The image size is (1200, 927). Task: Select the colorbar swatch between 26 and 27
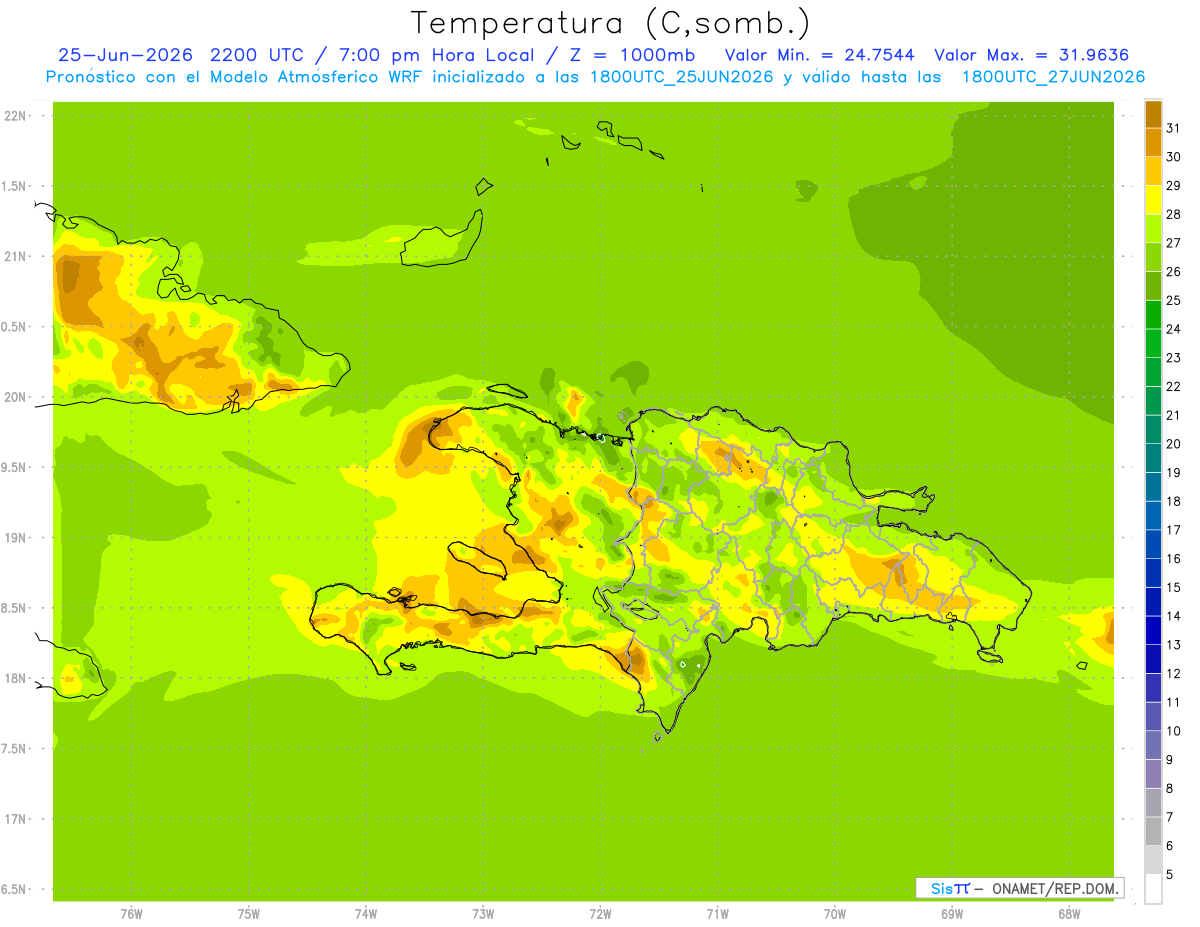tap(1153, 257)
